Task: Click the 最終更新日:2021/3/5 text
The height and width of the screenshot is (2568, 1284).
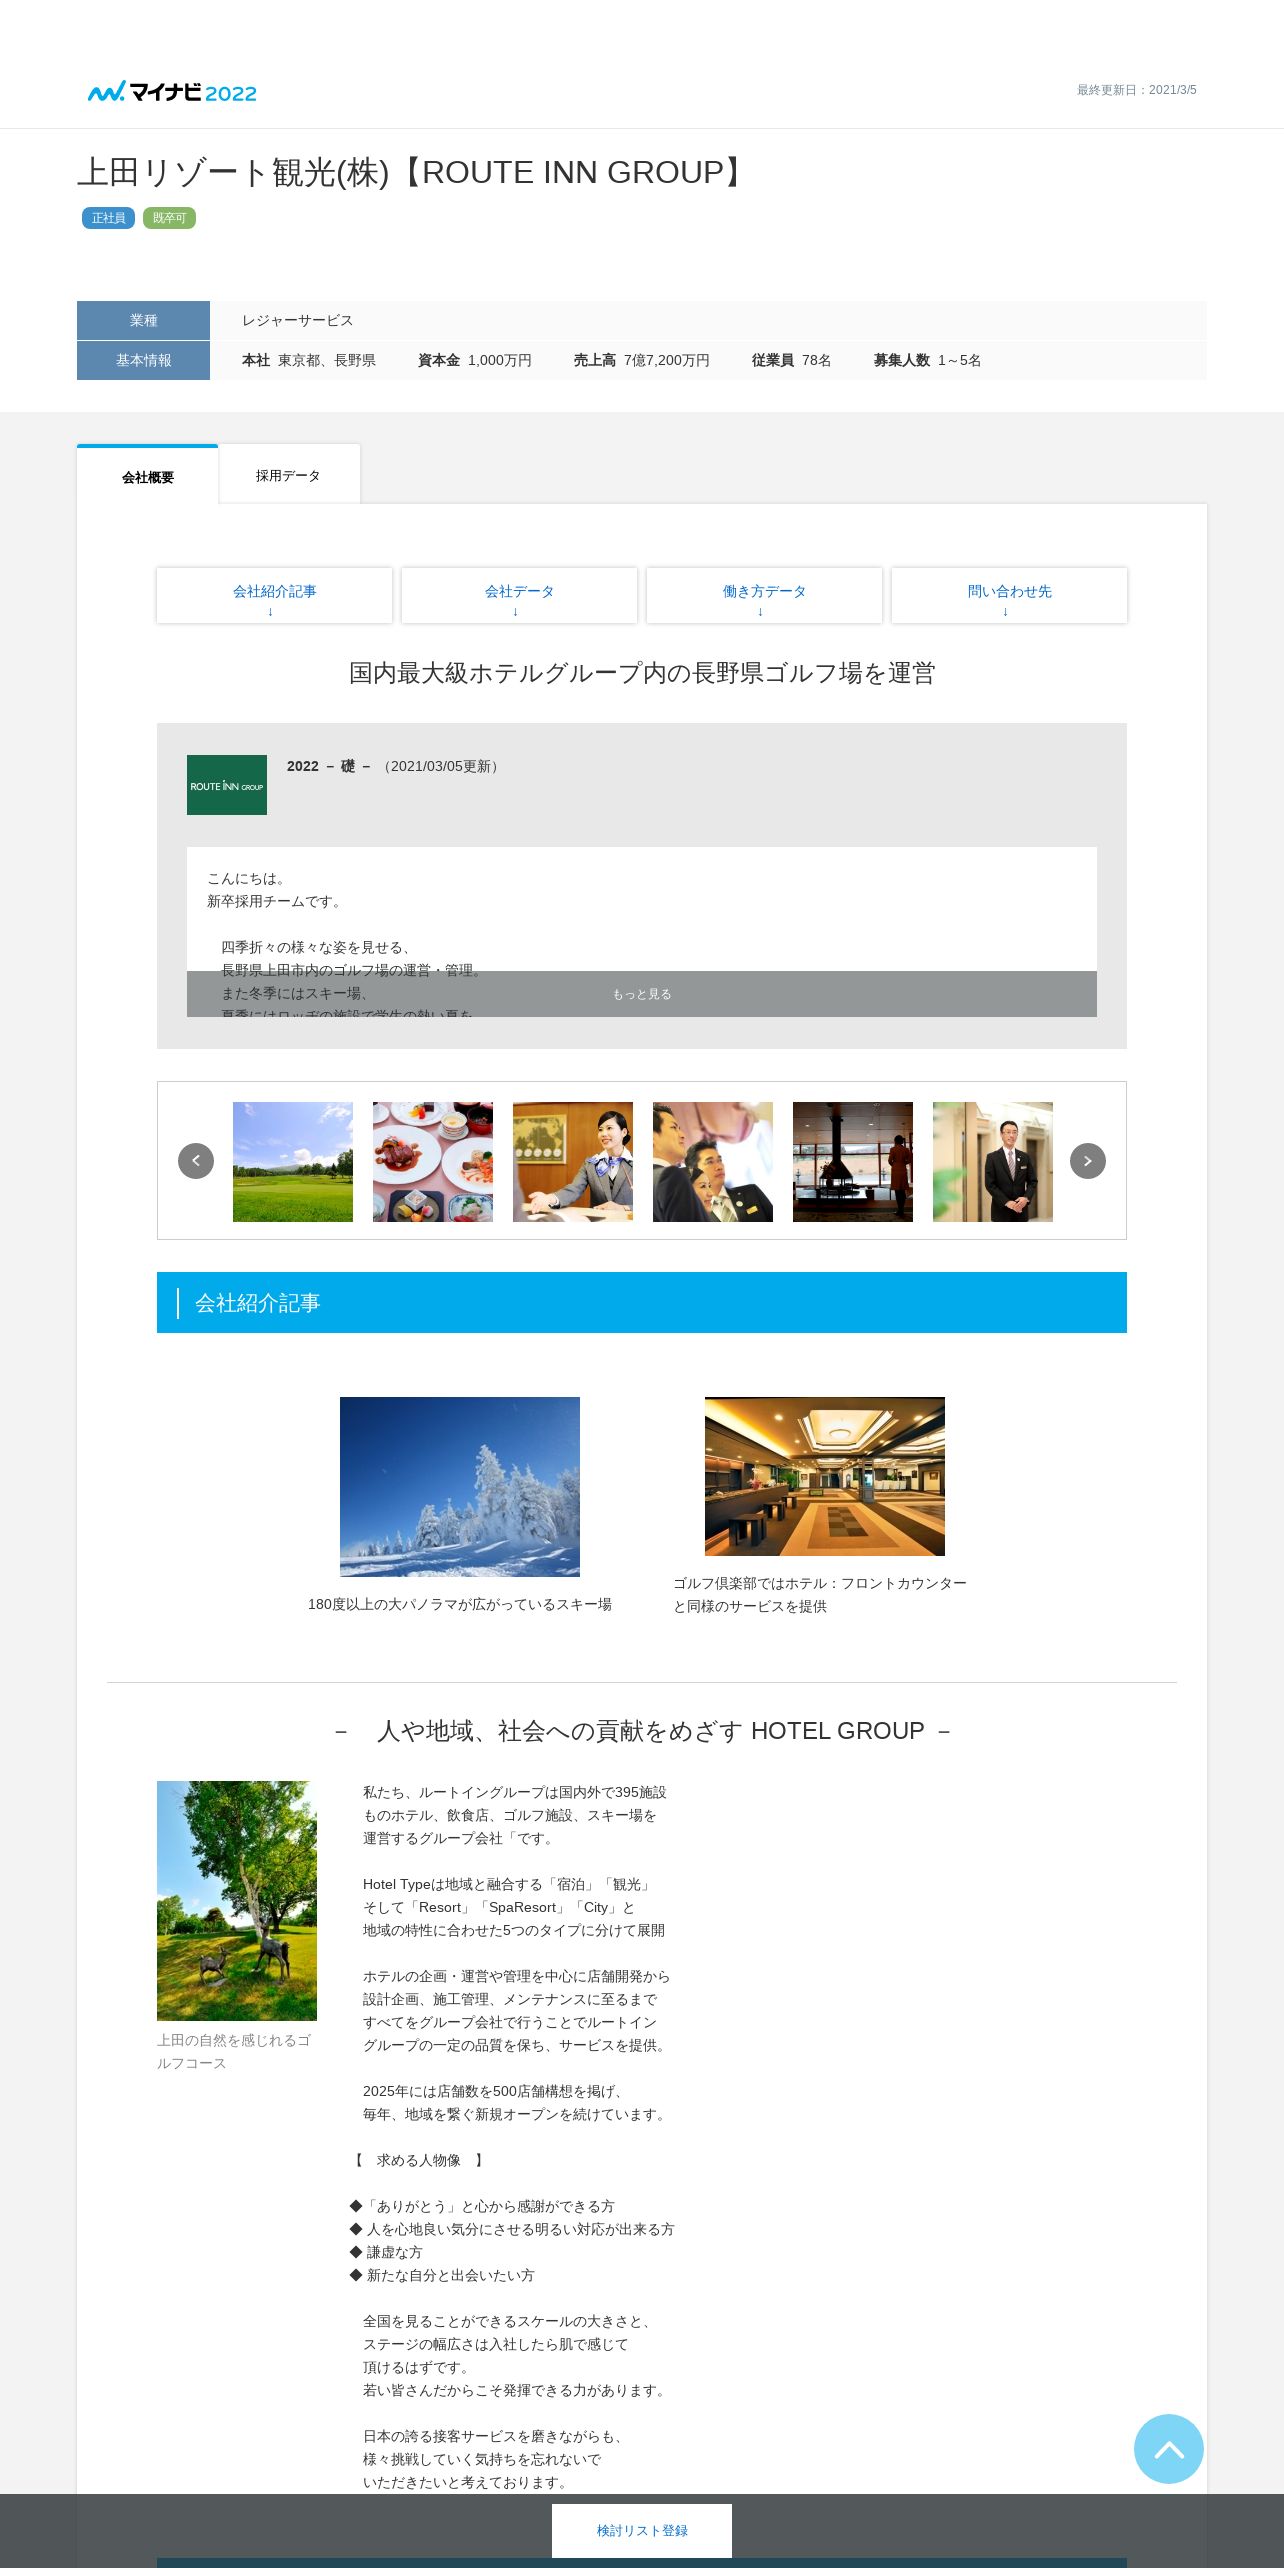Action: [1136, 90]
